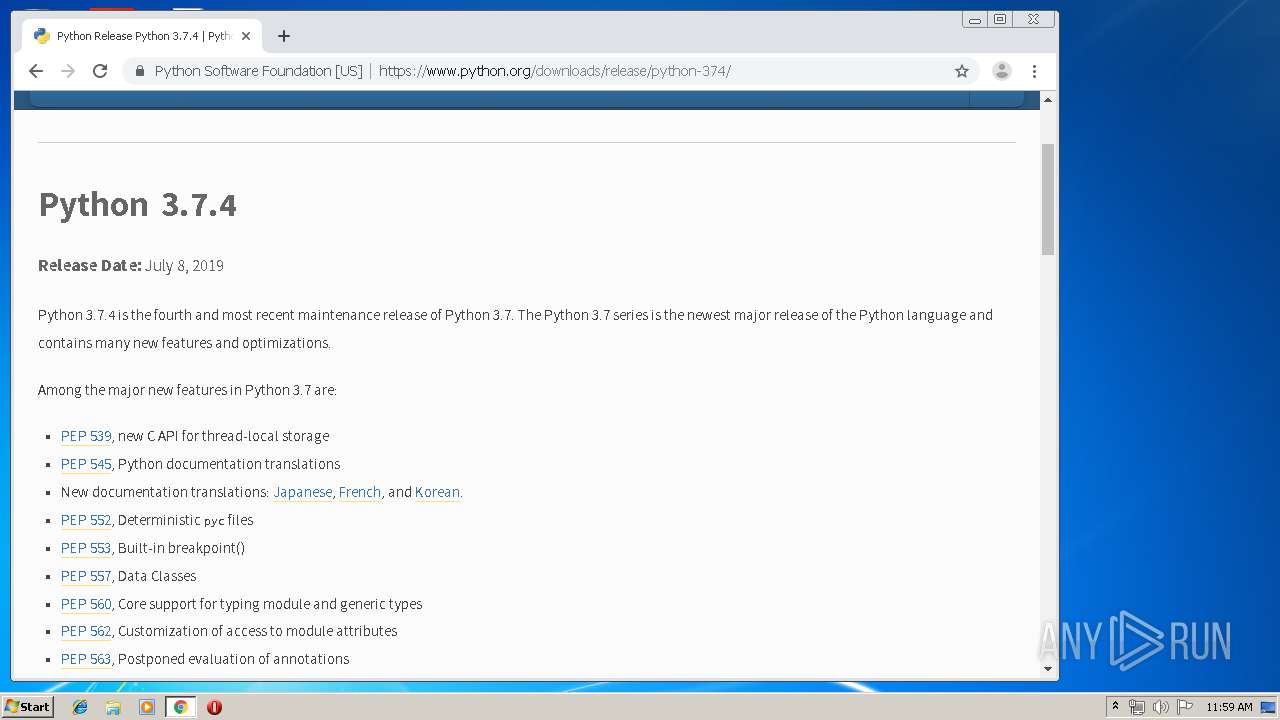The width and height of the screenshot is (1280, 720).
Task: Open the Action Center flag icon
Action: [1184, 707]
